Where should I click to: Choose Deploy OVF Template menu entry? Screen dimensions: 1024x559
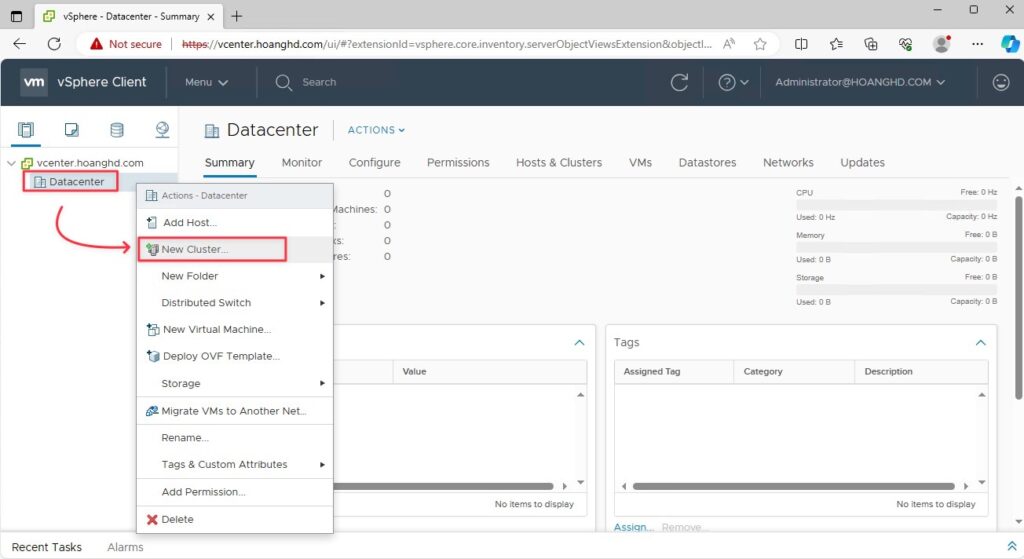click(234, 357)
